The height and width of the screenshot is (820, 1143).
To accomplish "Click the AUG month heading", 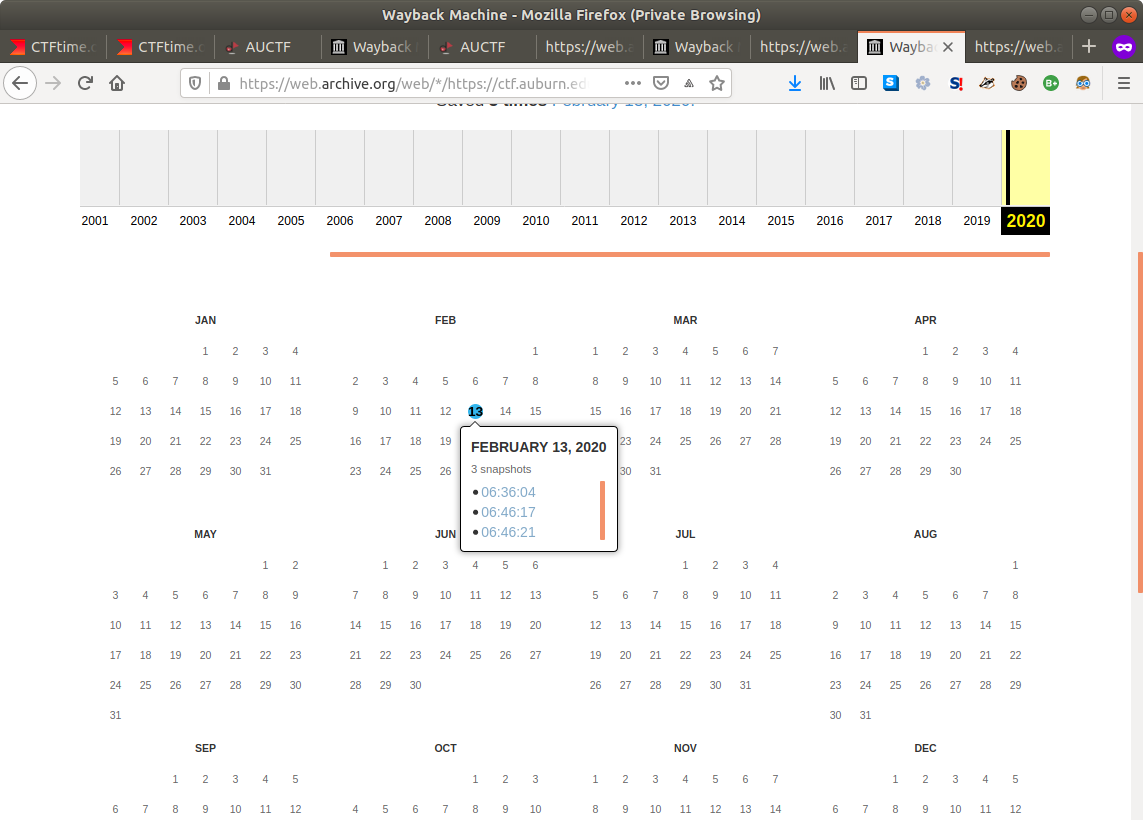I will (x=925, y=534).
